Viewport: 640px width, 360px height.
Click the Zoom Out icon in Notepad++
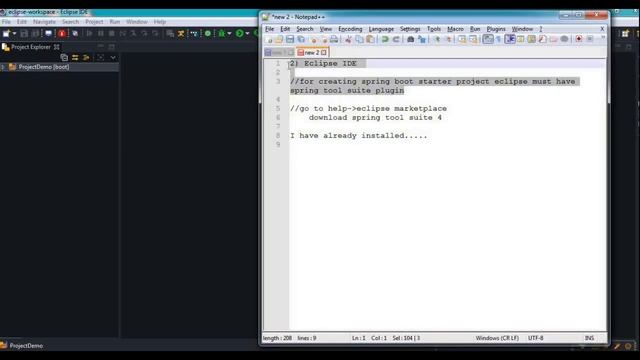pos(448,39)
